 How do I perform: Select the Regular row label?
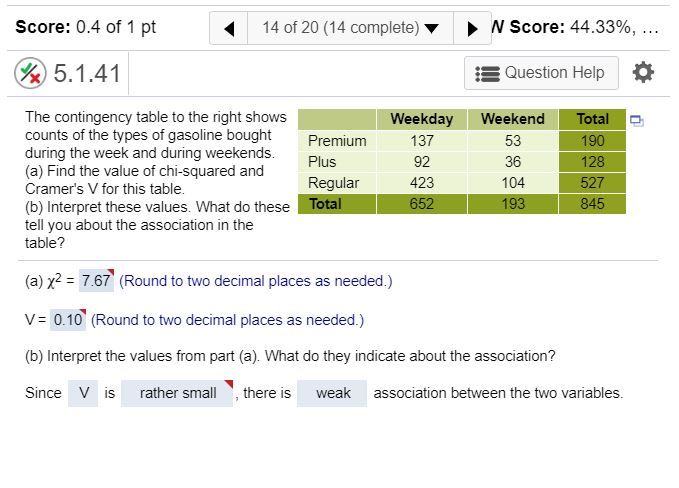pyautogui.click(x=333, y=183)
